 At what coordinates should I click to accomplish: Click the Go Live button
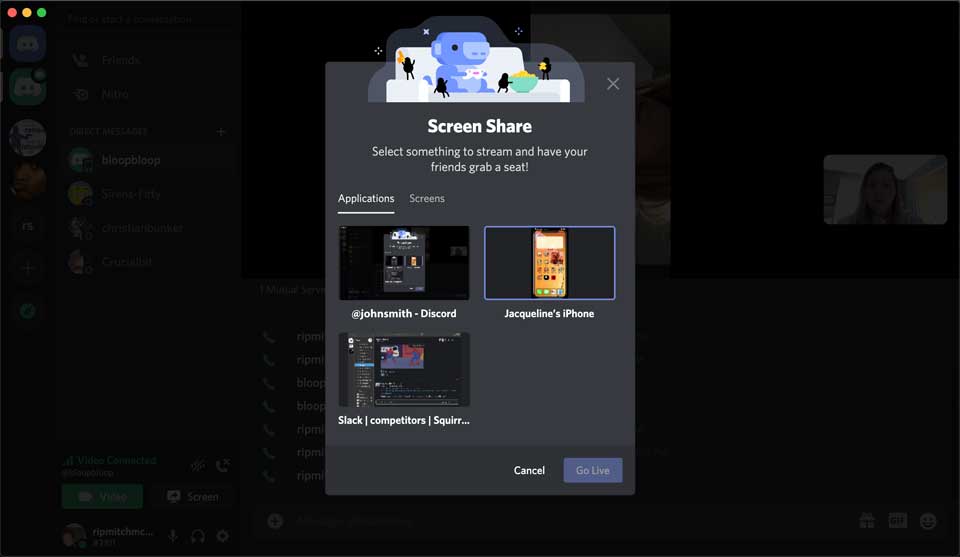593,470
